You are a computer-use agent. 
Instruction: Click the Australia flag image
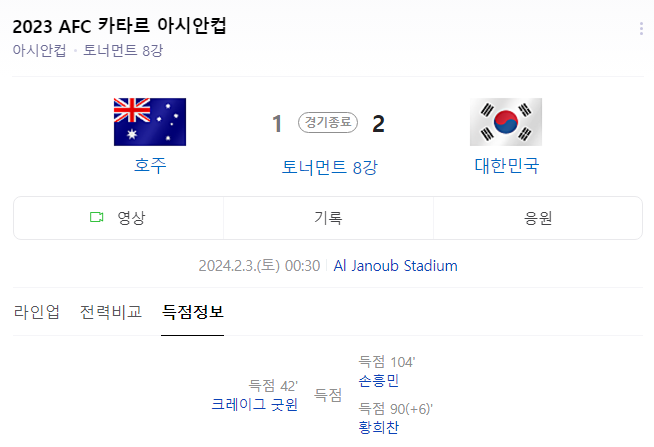[150, 122]
